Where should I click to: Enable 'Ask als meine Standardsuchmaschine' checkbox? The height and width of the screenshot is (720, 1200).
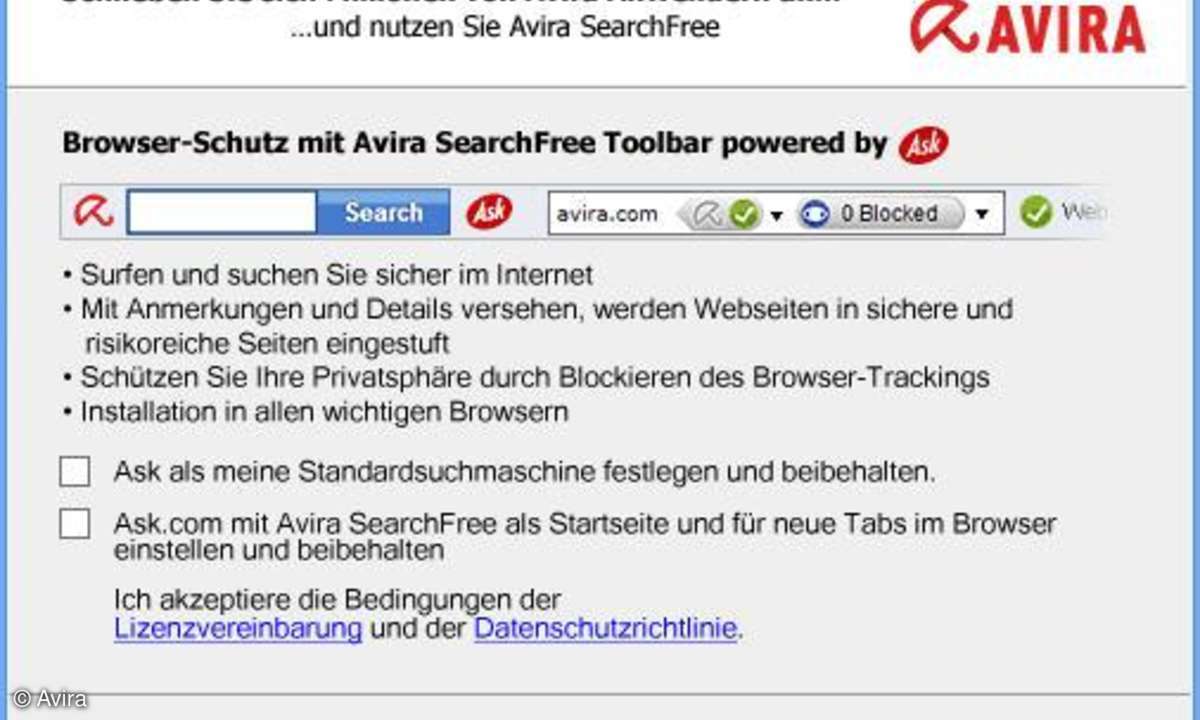point(75,472)
